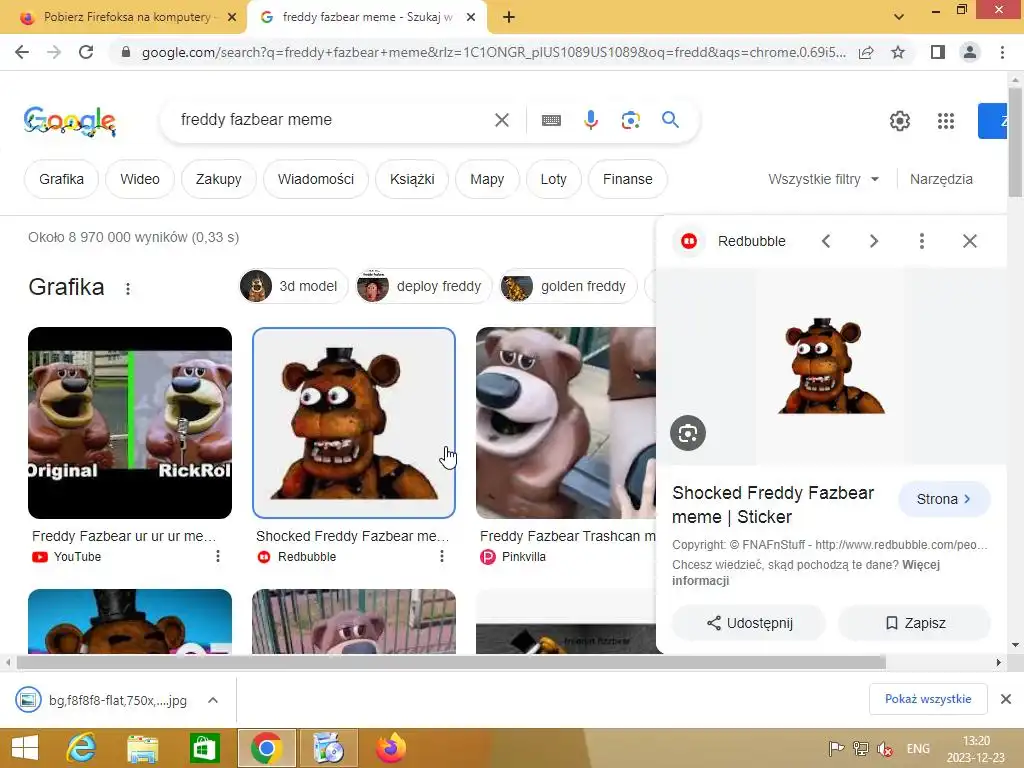The image size is (1024, 768).
Task: Open Google settings gear
Action: coord(900,121)
